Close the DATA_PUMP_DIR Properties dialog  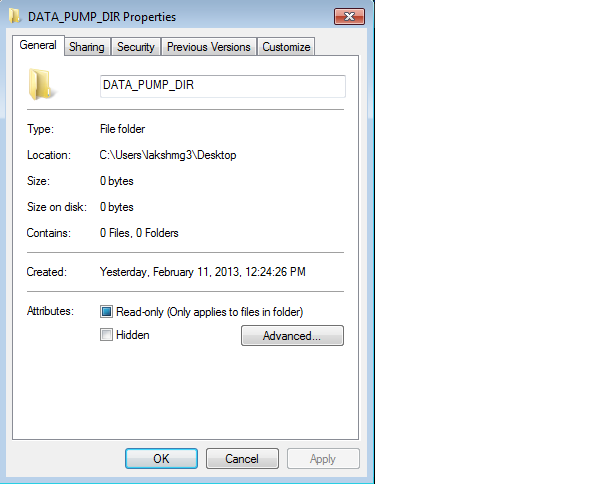(349, 16)
